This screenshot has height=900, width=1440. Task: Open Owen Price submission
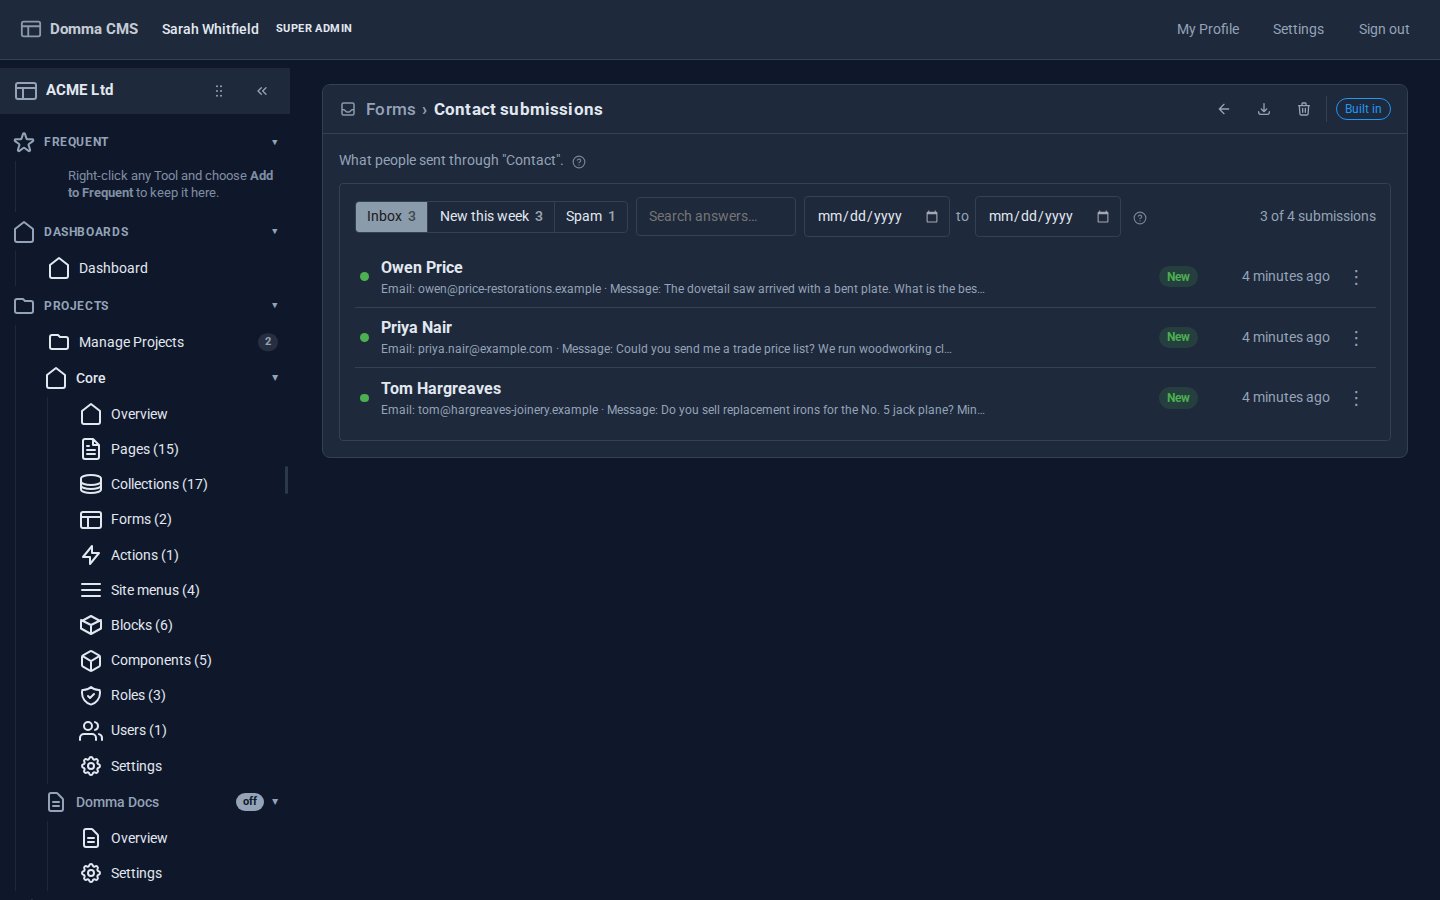tap(867, 277)
